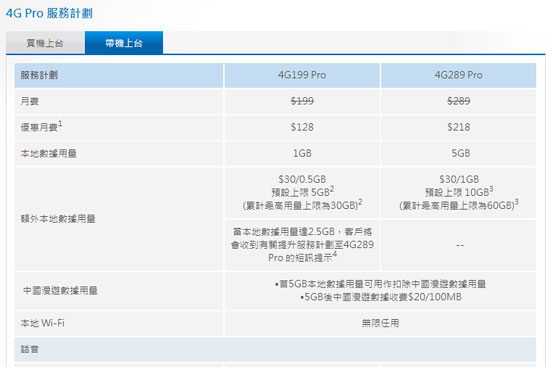Viewport: 550px width, 367px height.
Task: Click the 預設上限 10GB text
Action: click(x=459, y=192)
